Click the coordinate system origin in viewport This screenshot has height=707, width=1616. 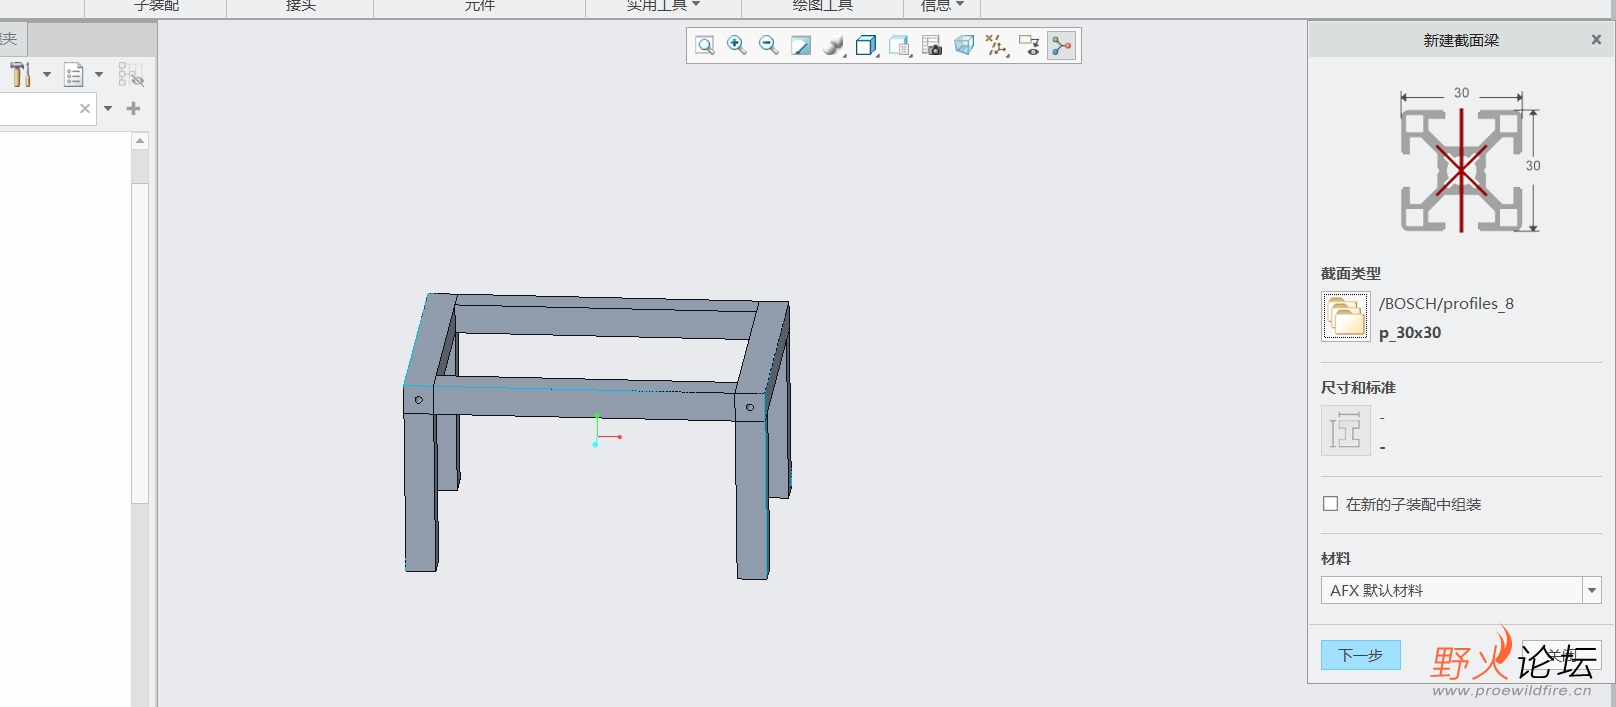click(x=597, y=436)
